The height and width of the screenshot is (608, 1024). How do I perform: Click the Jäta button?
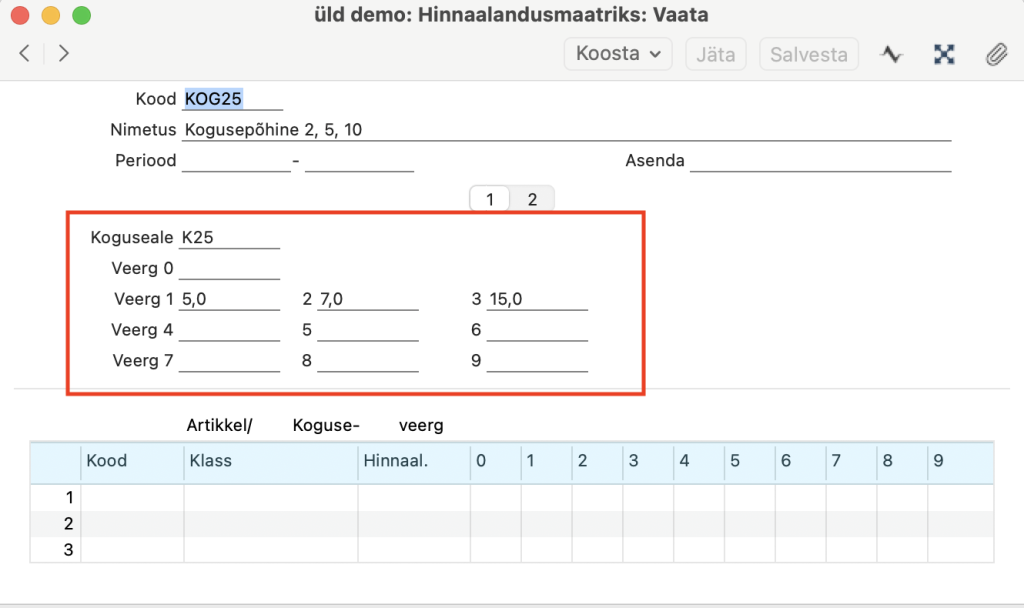[x=716, y=54]
